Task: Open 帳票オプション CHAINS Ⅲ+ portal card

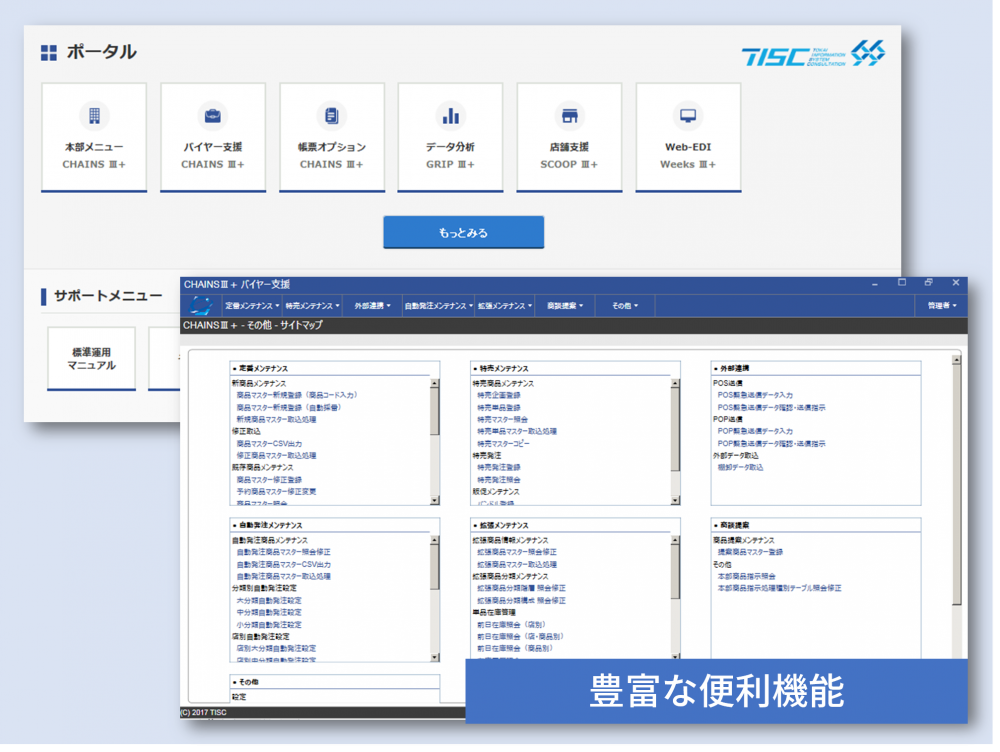Action: coord(332,137)
